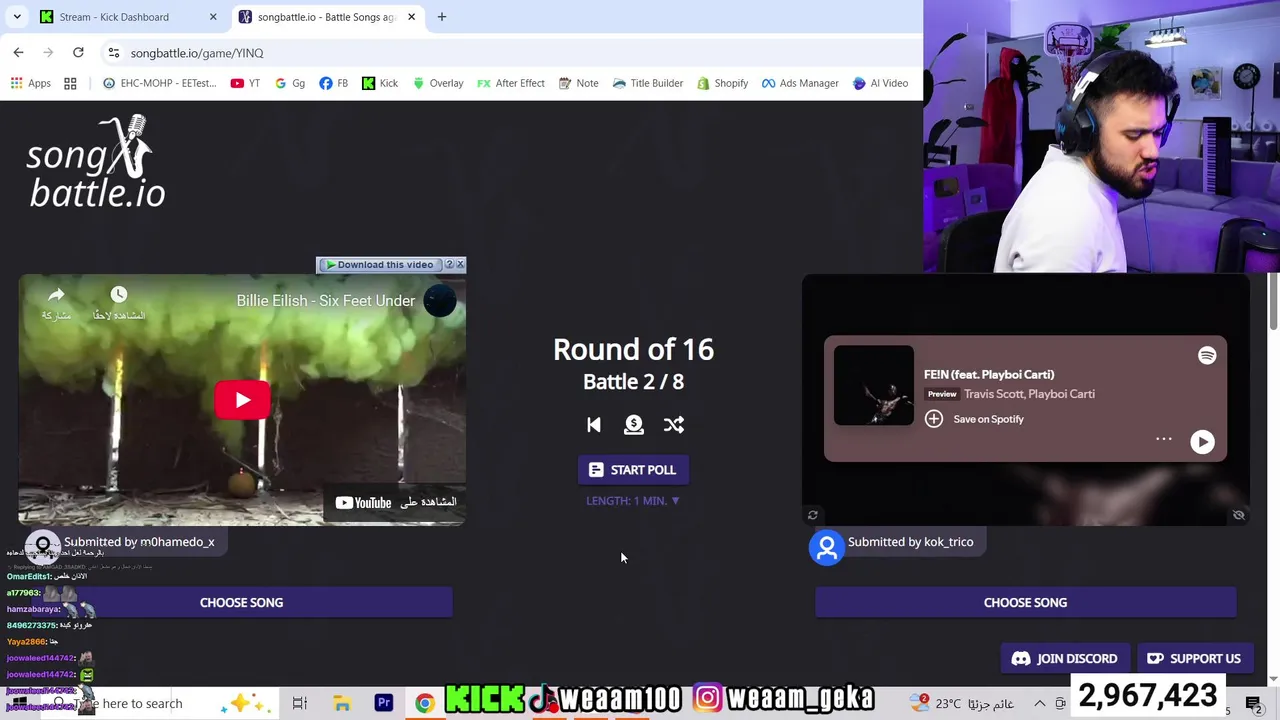Screen dimensions: 1280x720
Task: Play the Billie Eilish YouTube video
Action: coord(242,400)
